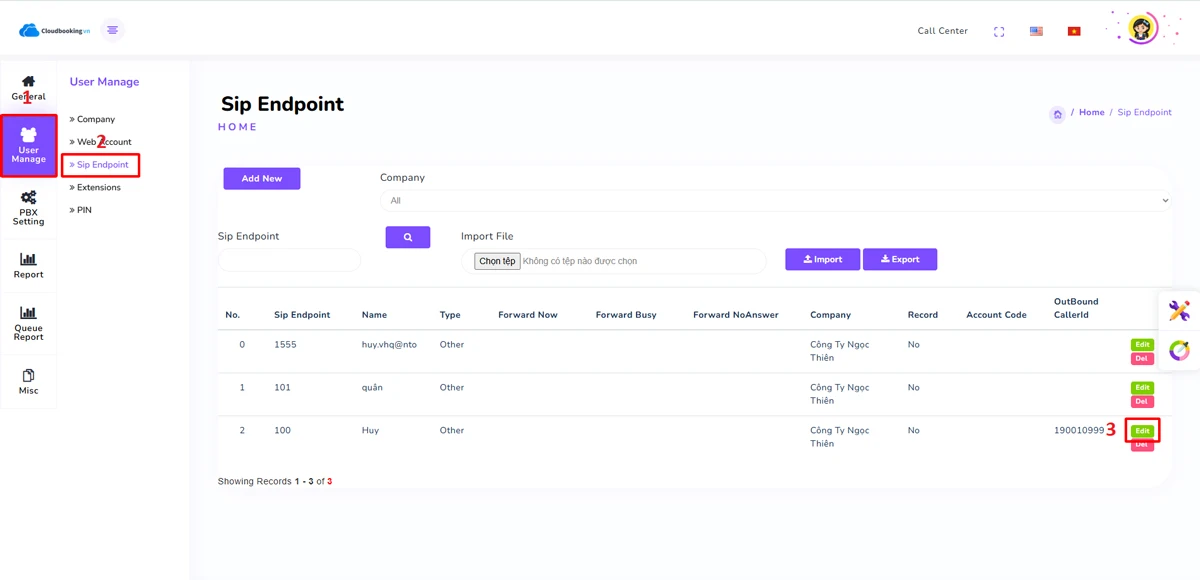The image size is (1200, 580).
Task: Open the PIN submenu item
Action: click(84, 210)
